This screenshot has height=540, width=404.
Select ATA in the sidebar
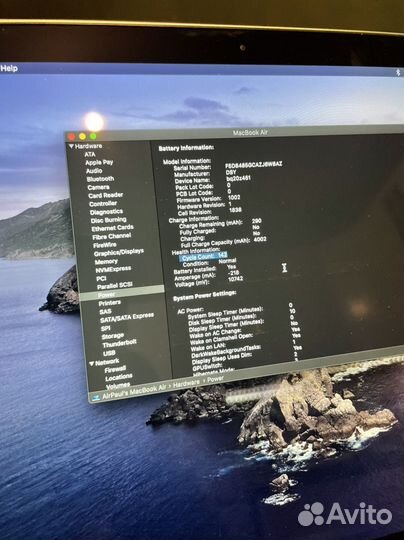[x=90, y=154]
